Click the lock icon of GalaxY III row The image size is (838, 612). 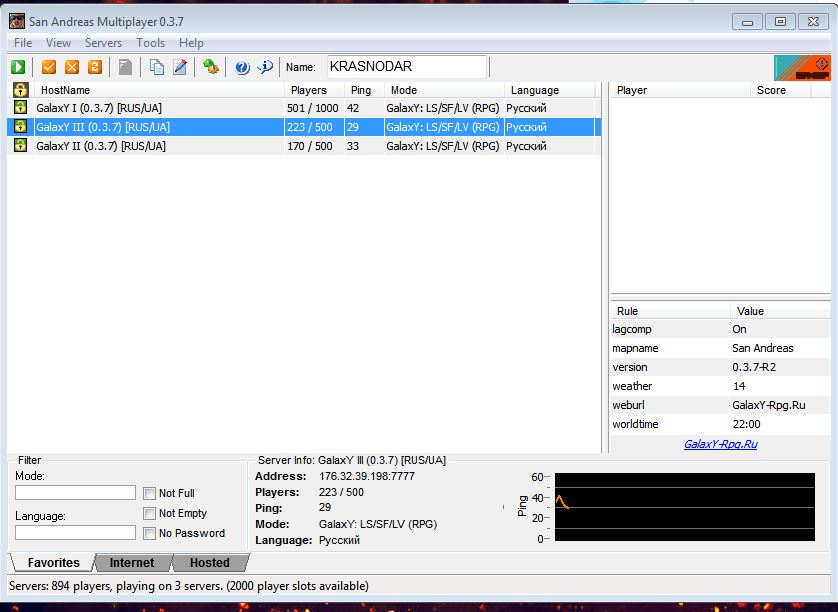[20, 127]
